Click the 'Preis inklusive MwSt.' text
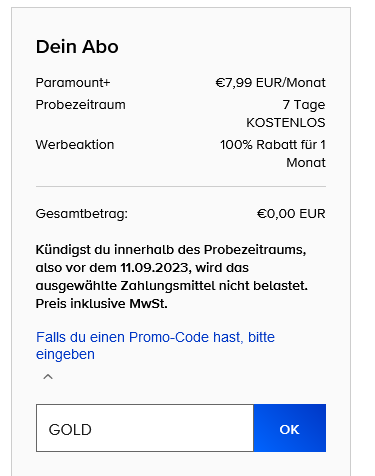 (102, 304)
